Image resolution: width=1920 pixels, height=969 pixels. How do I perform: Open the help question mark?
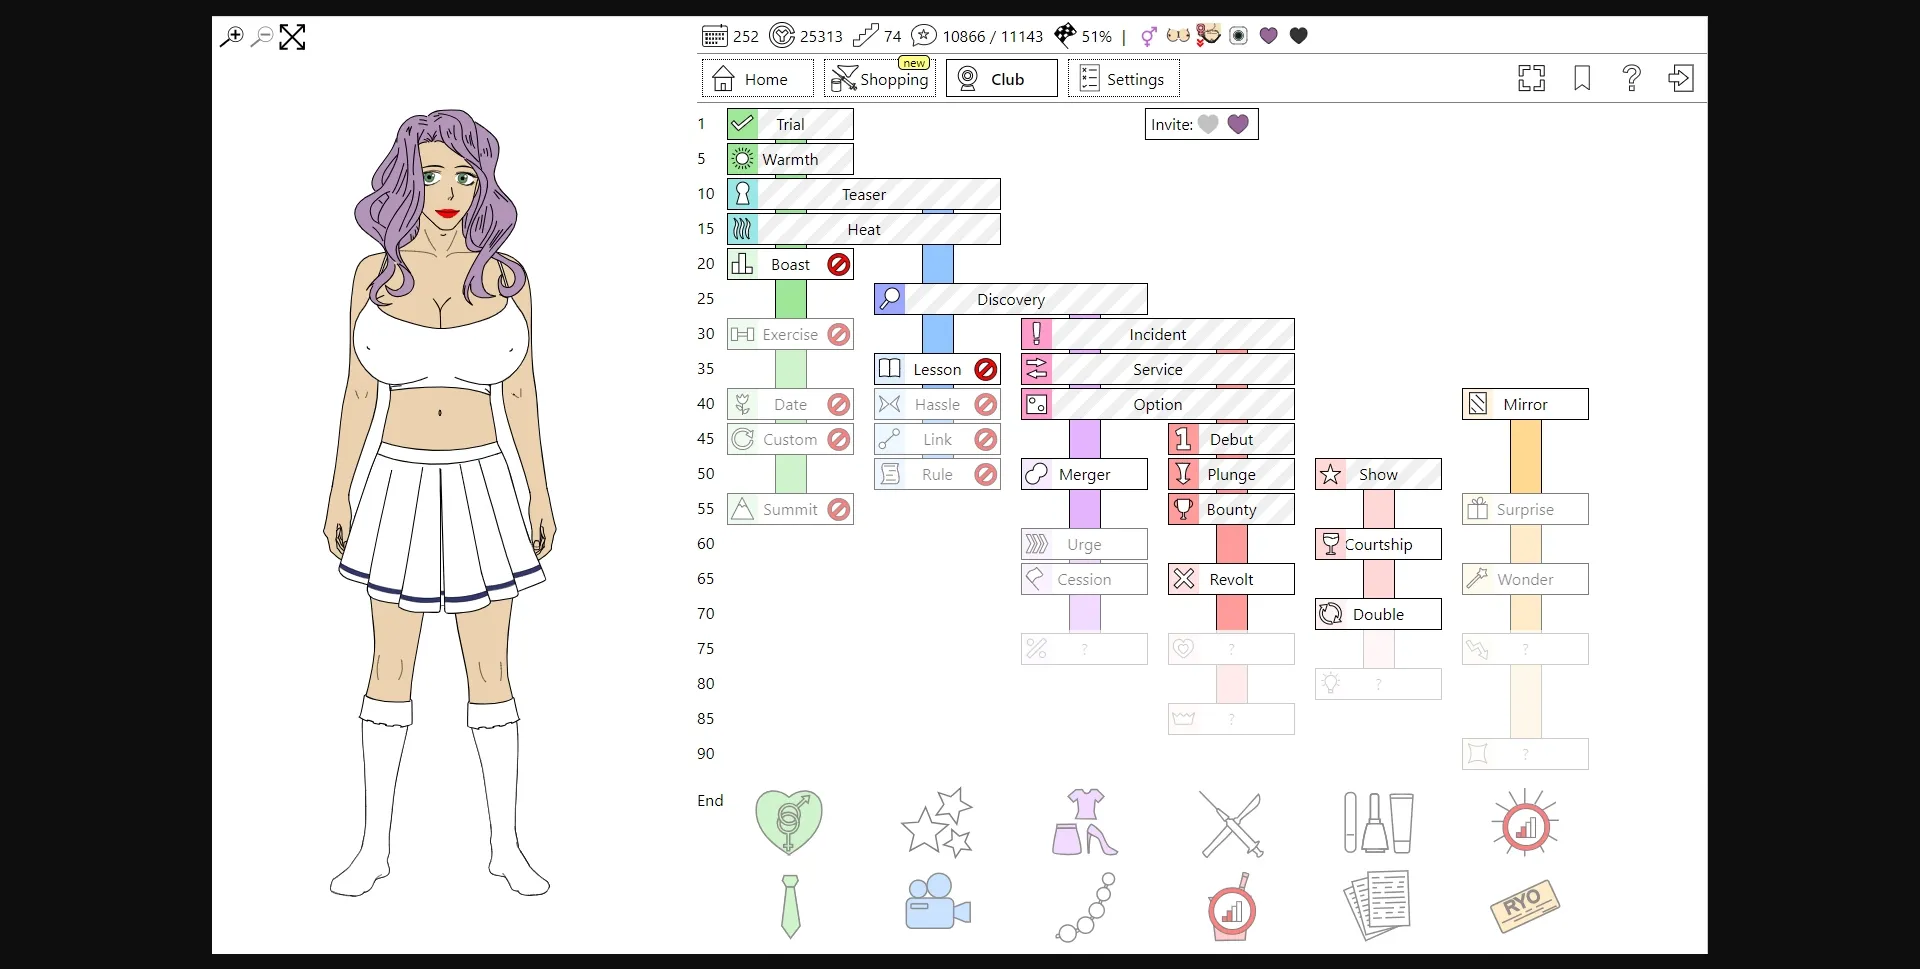(1631, 78)
